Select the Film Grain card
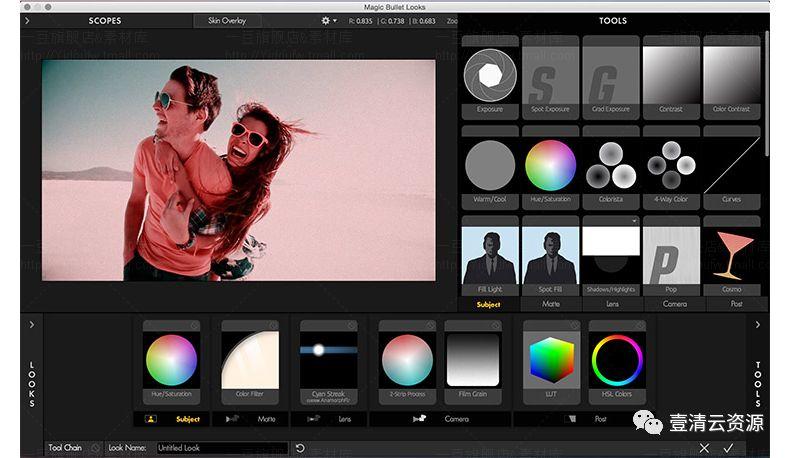Screen dimensions: 790x458 coord(473,362)
